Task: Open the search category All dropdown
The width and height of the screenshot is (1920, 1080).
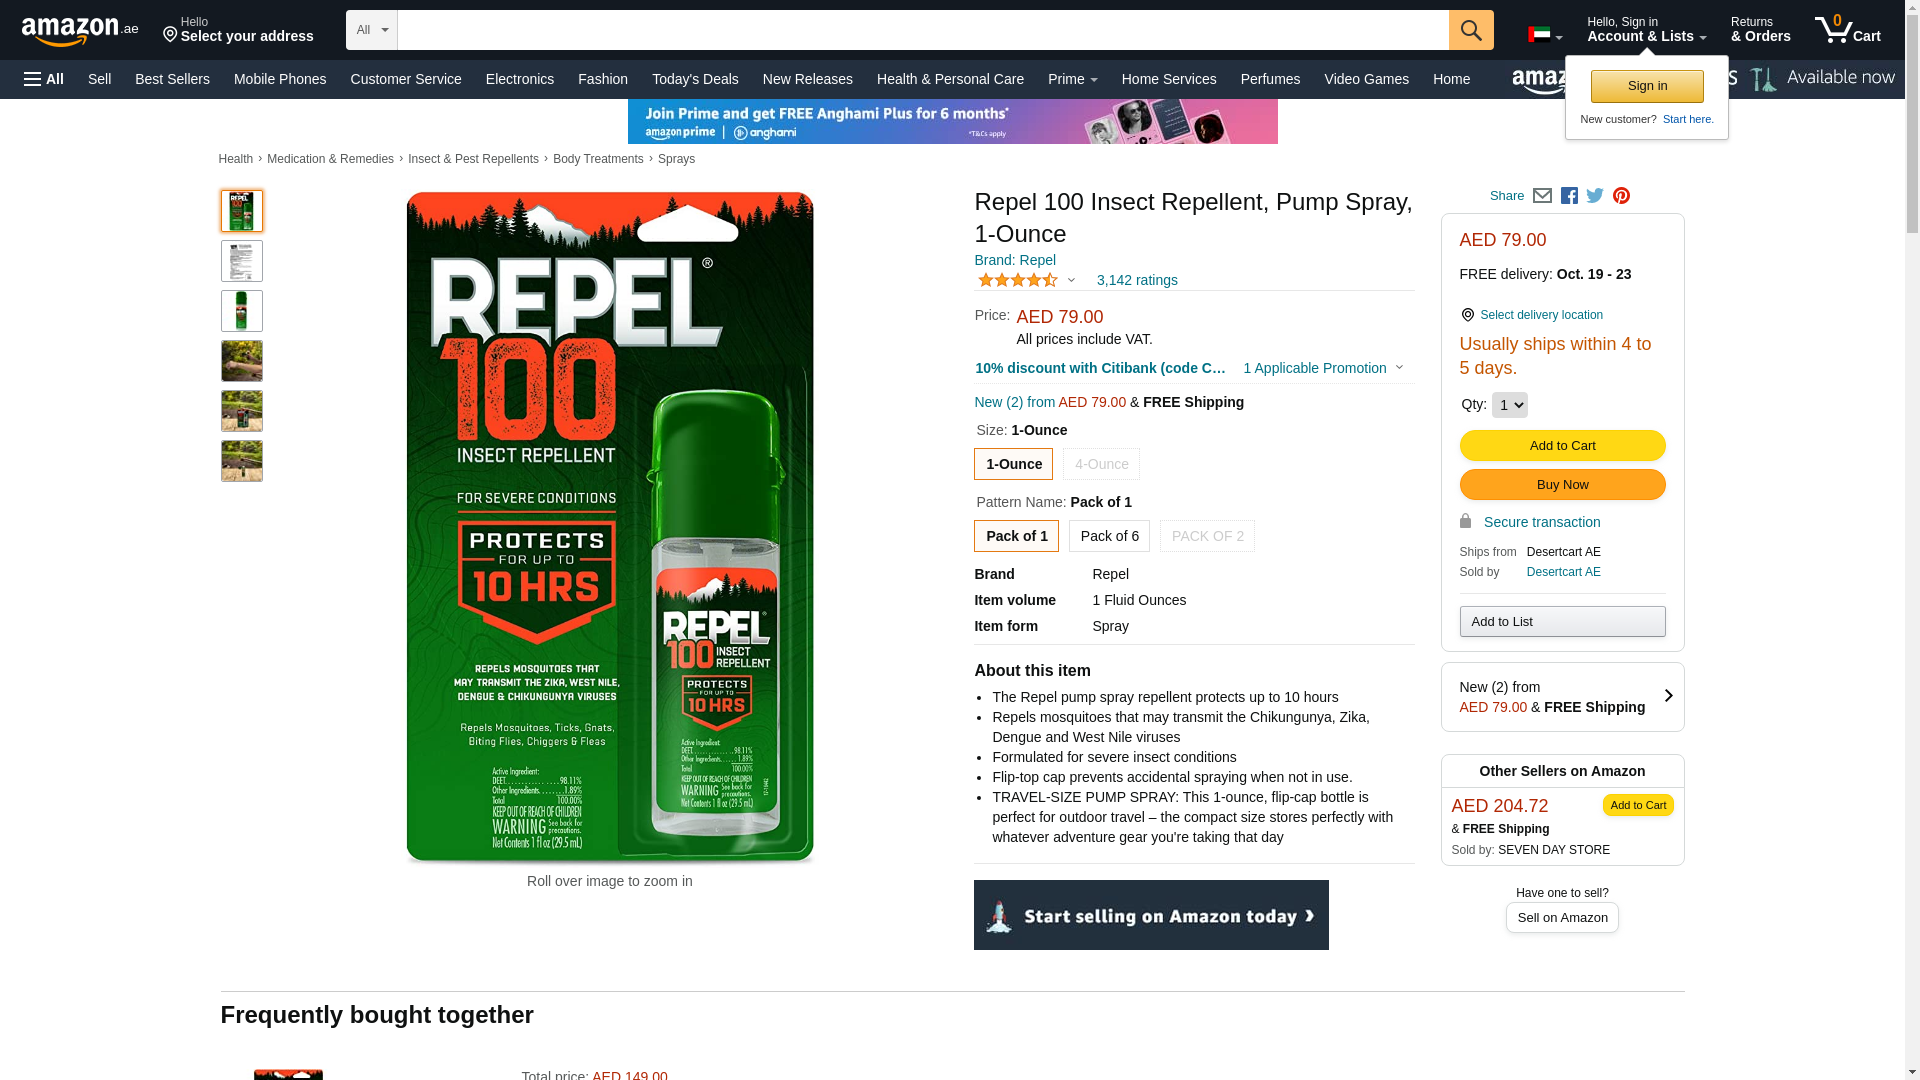Action: tap(371, 30)
